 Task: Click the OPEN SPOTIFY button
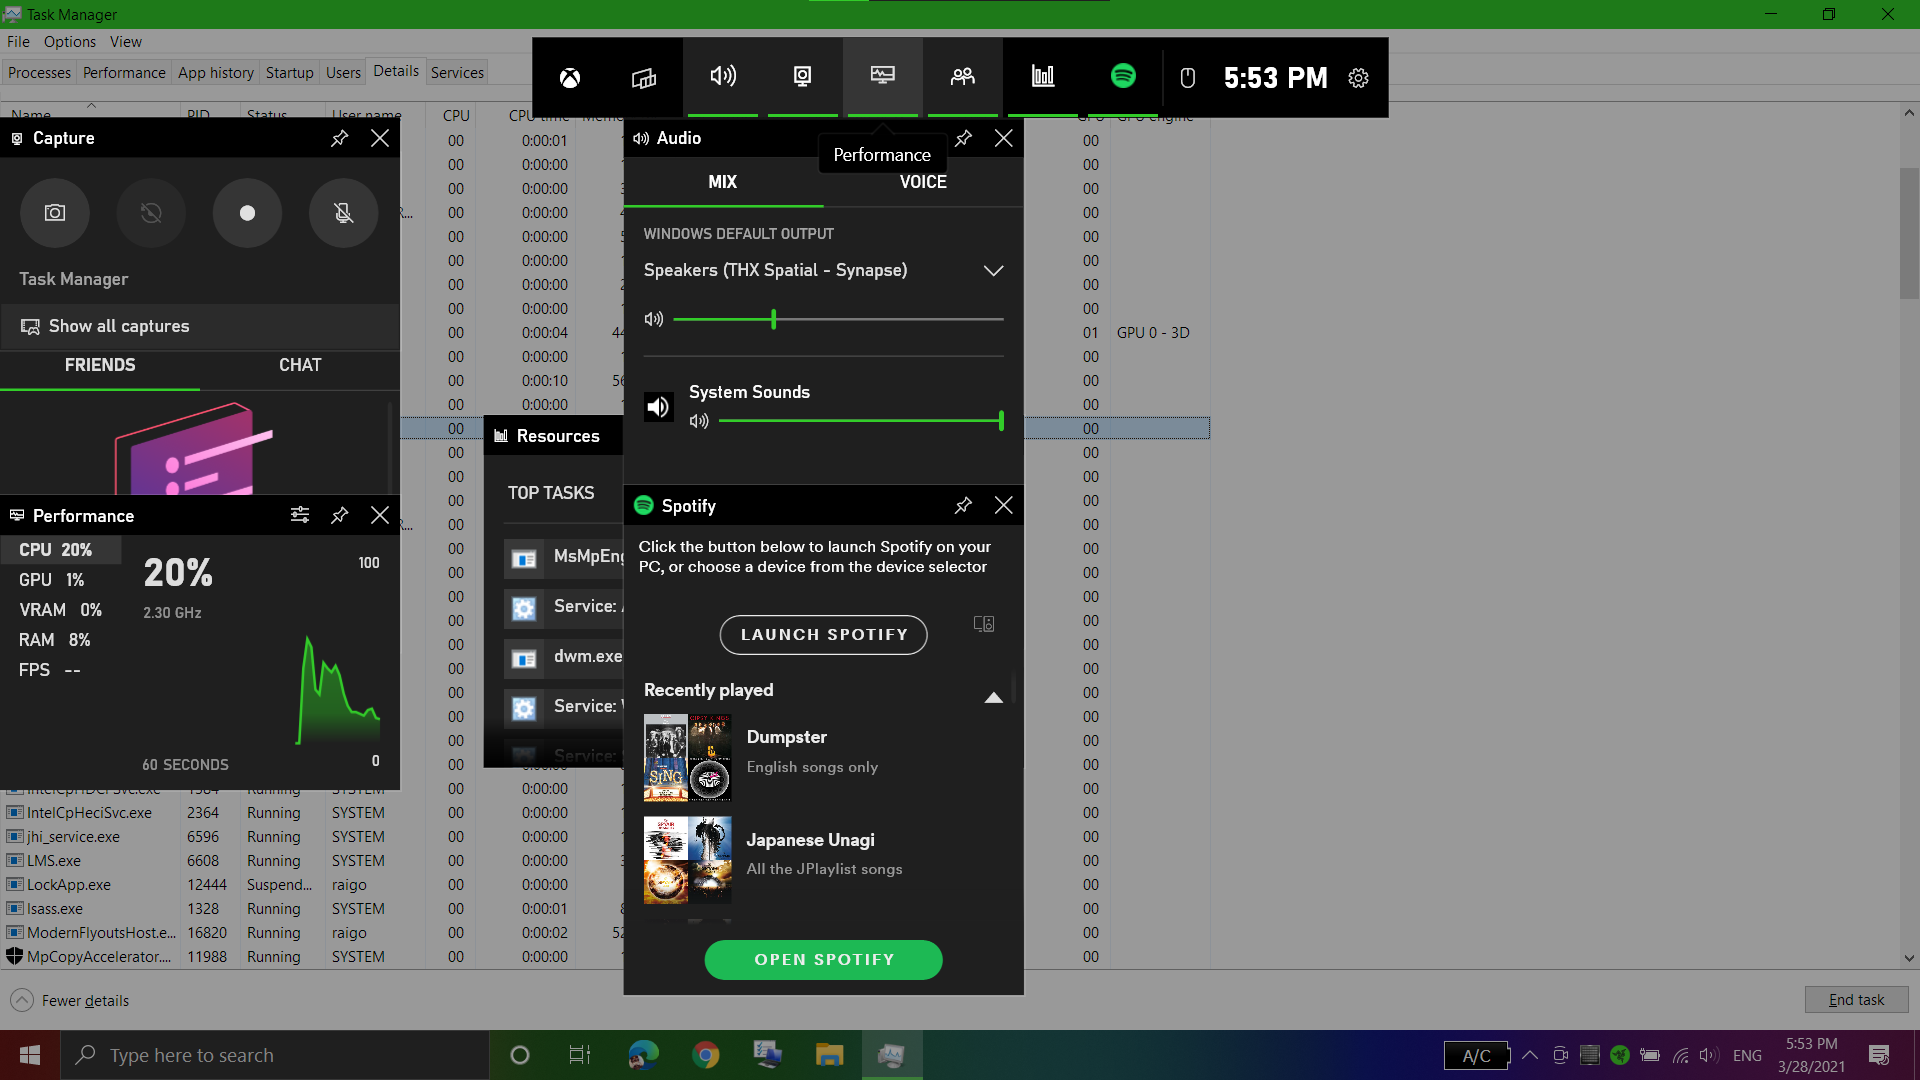click(x=824, y=959)
